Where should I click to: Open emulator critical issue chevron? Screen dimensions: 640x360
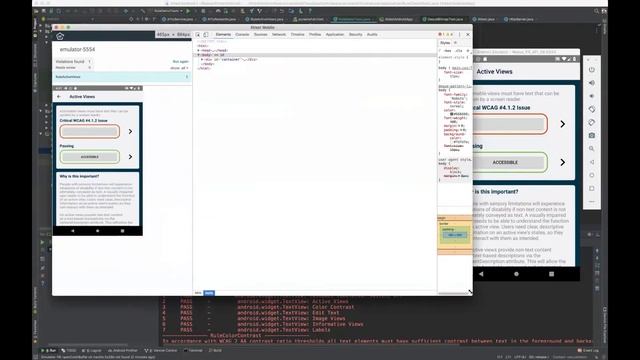click(x=562, y=124)
